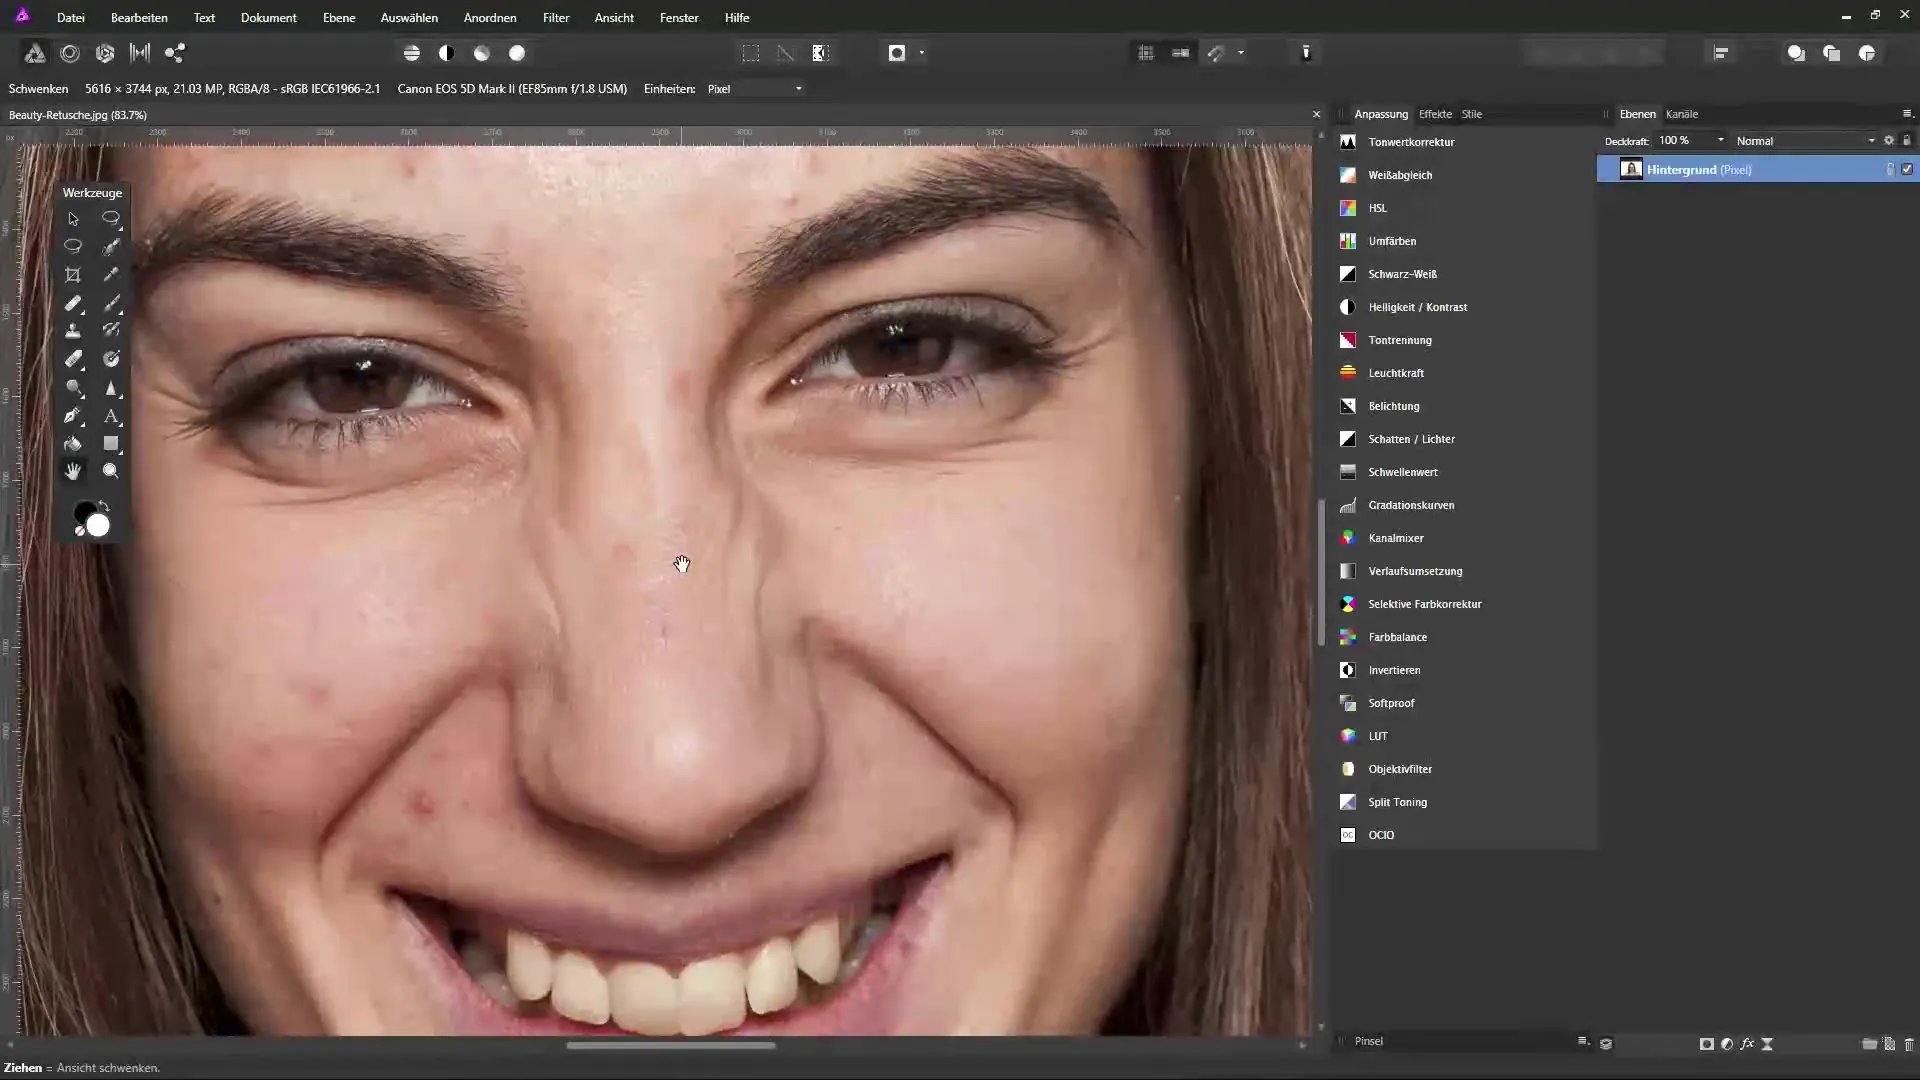Open the layer blend options gear
The width and height of the screenshot is (1920, 1080).
pos(1889,141)
